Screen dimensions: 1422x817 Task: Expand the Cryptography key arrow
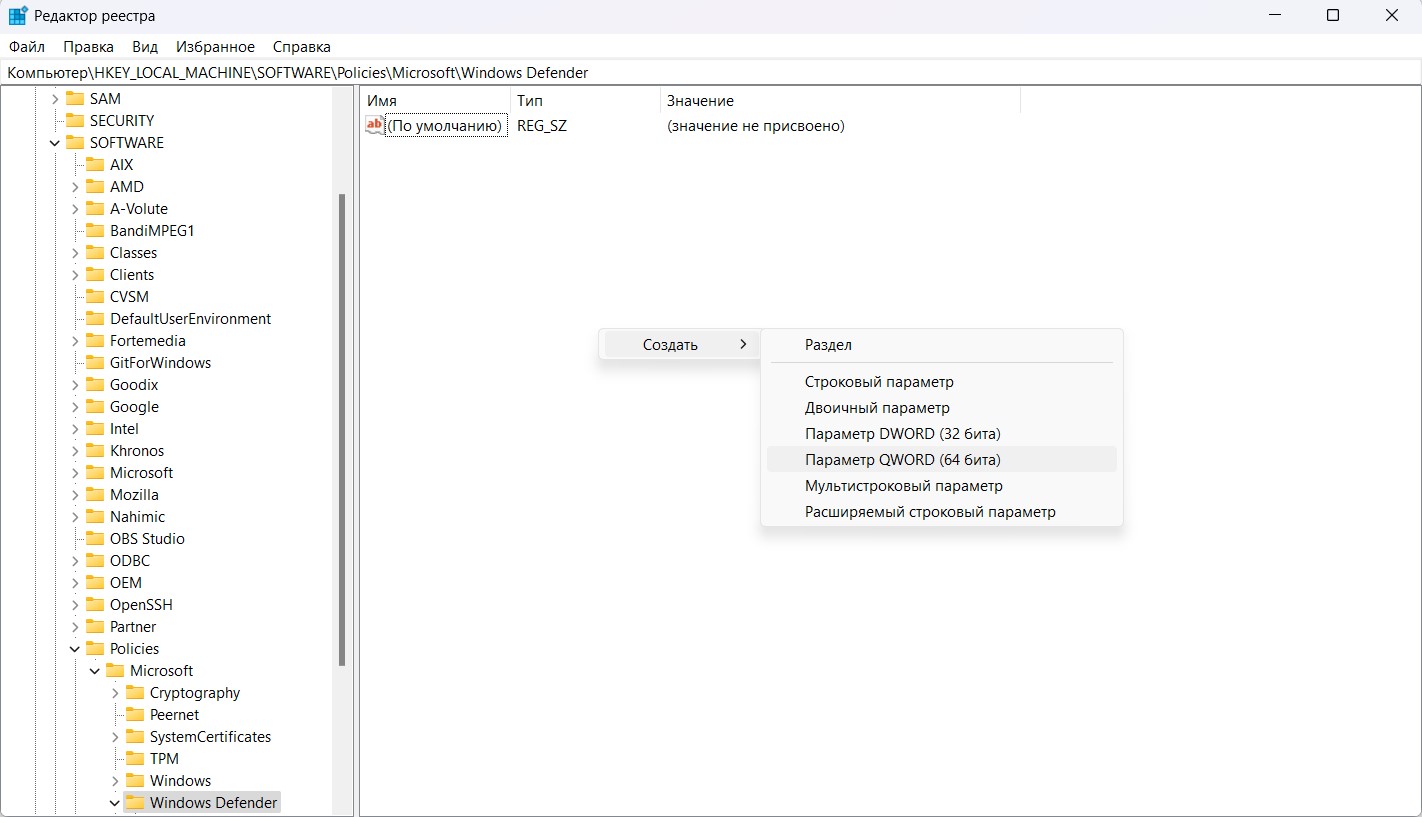[x=115, y=692]
